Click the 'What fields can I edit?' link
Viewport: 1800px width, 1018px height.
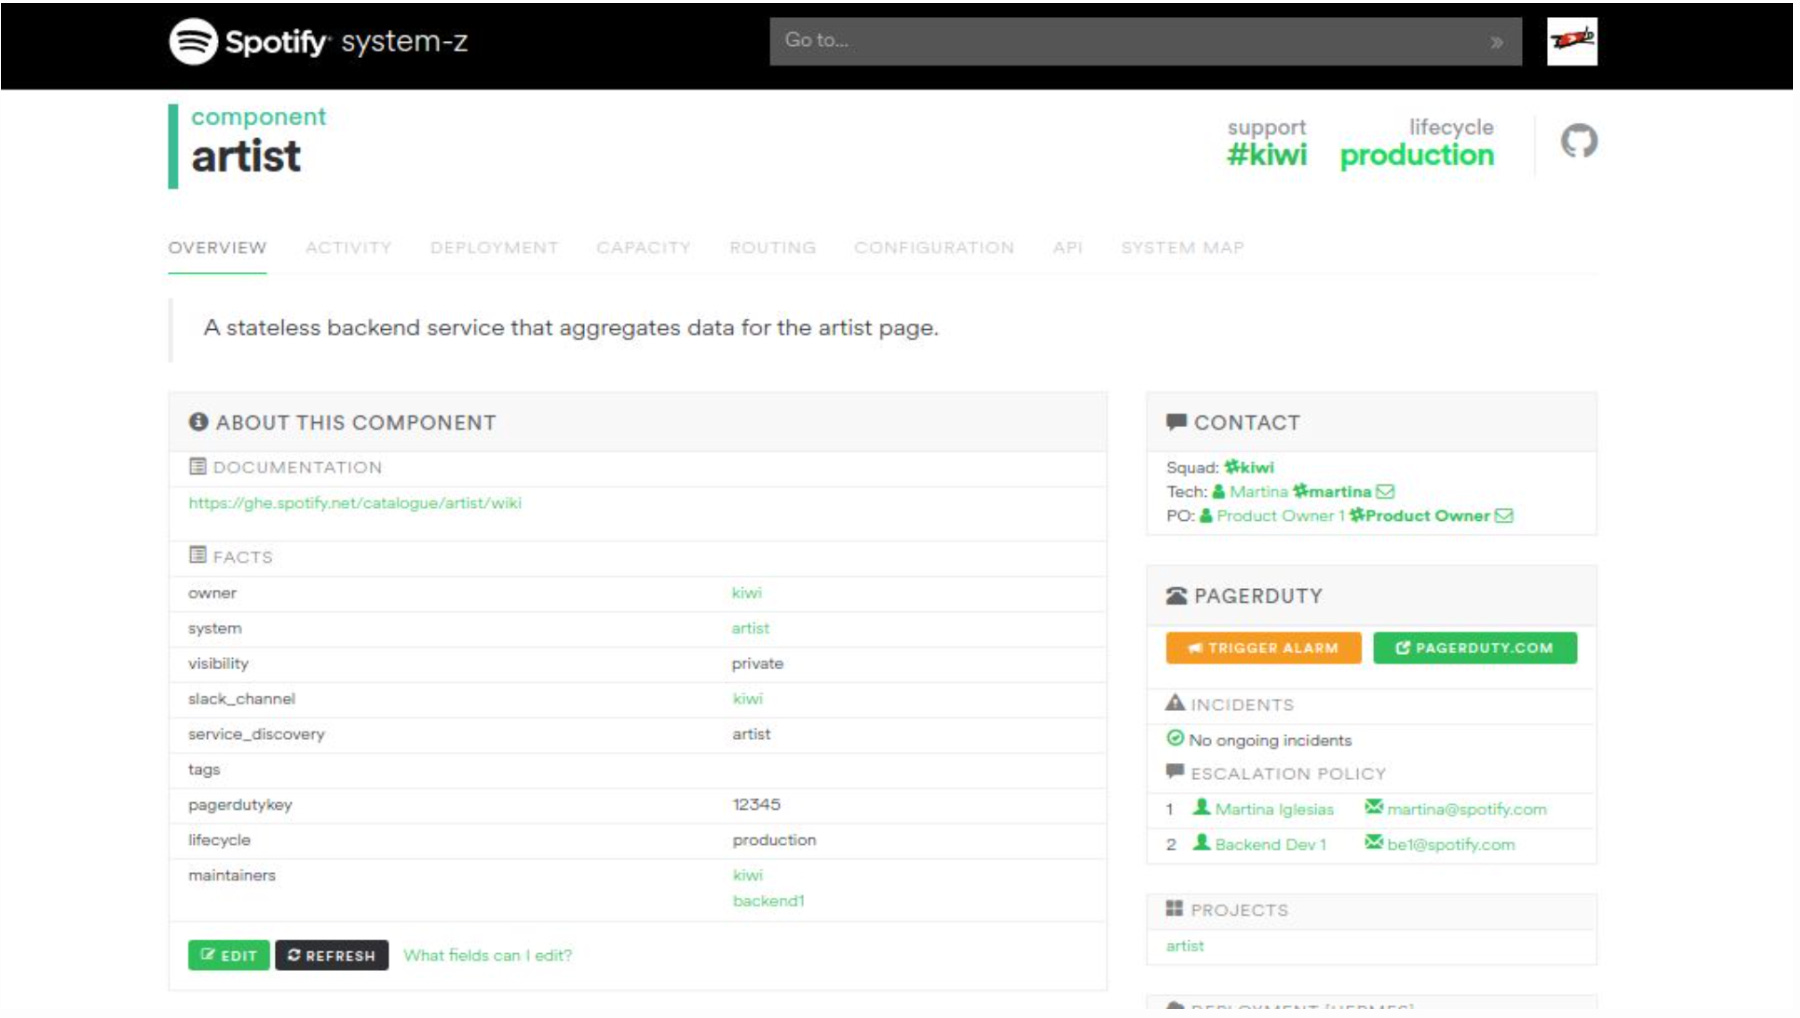tap(487, 955)
